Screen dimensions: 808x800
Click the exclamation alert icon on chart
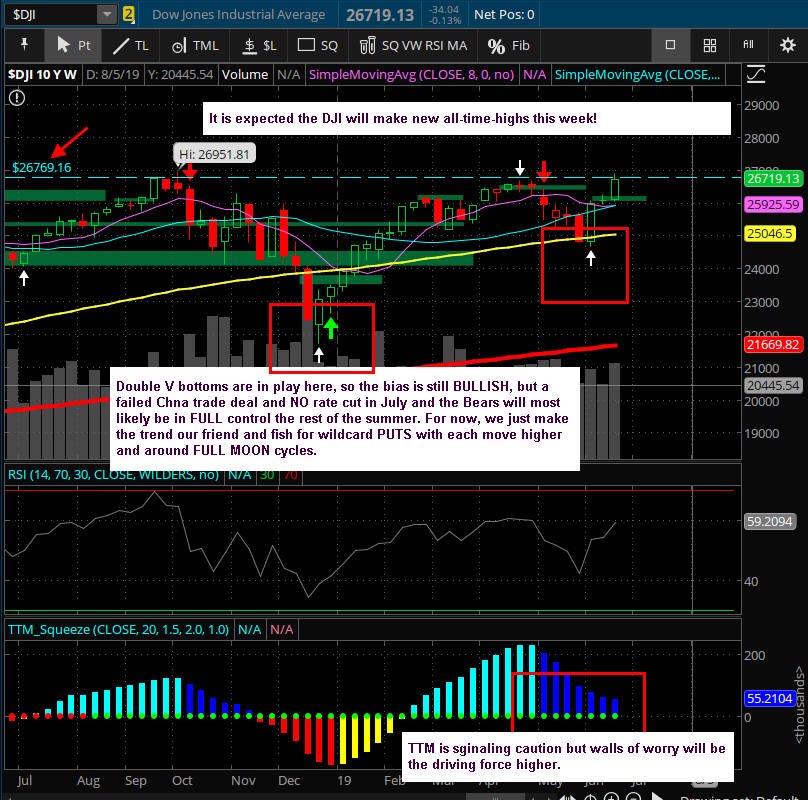17,97
